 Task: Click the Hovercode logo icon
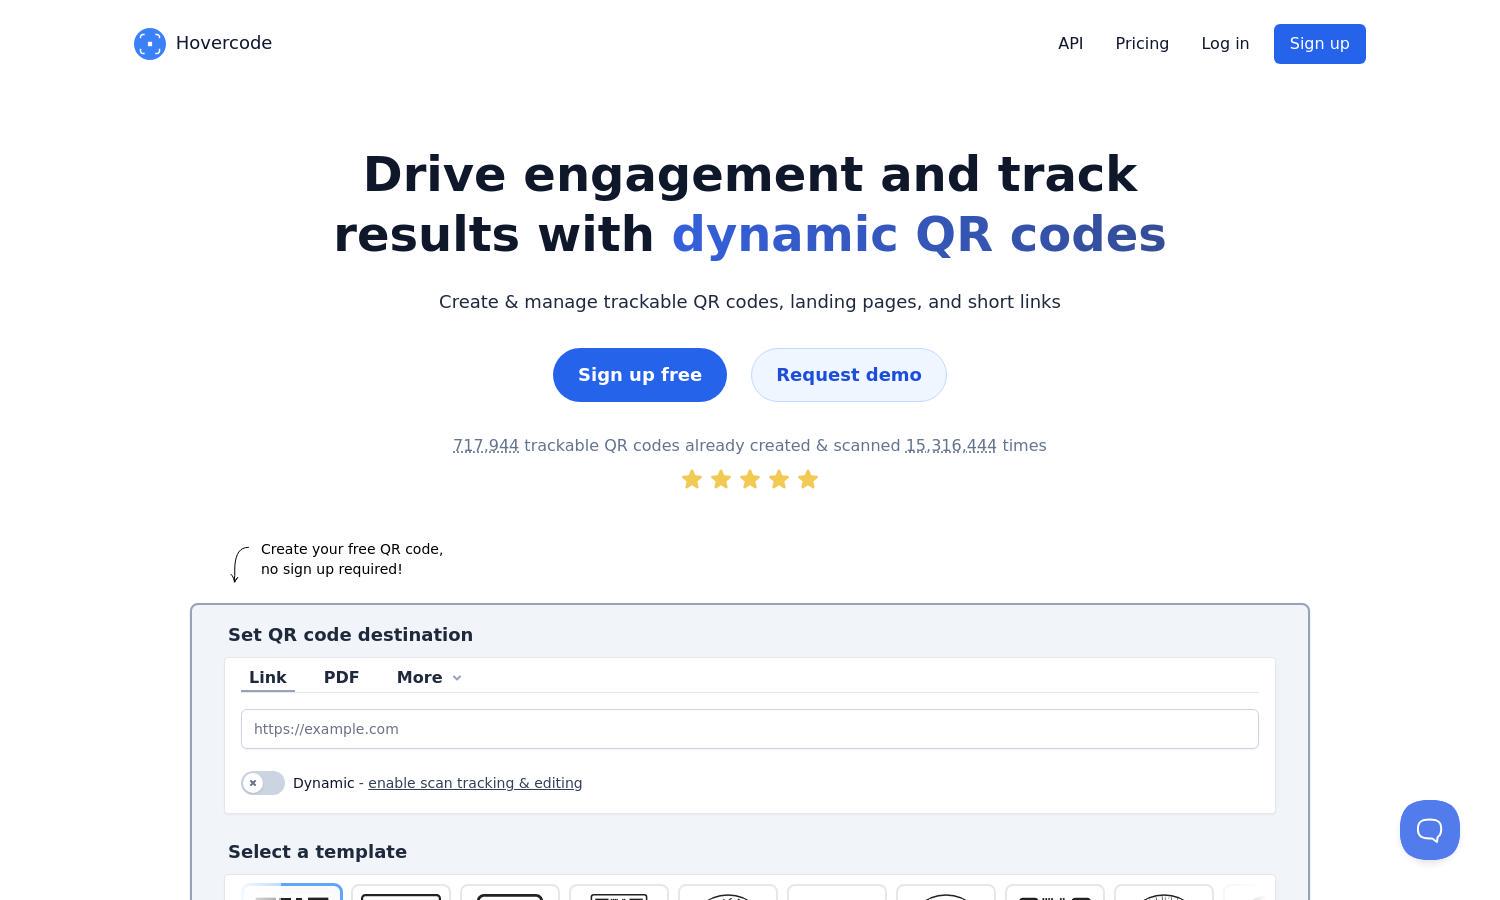pyautogui.click(x=150, y=44)
